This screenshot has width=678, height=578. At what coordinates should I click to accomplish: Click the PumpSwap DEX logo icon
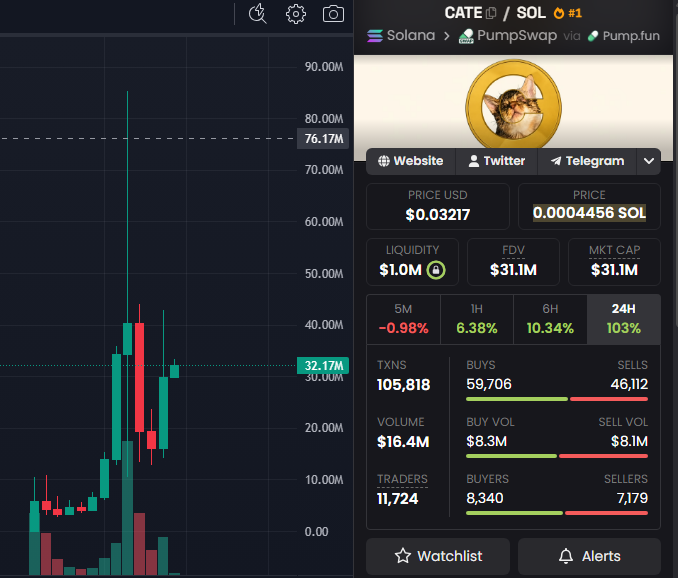(466, 36)
